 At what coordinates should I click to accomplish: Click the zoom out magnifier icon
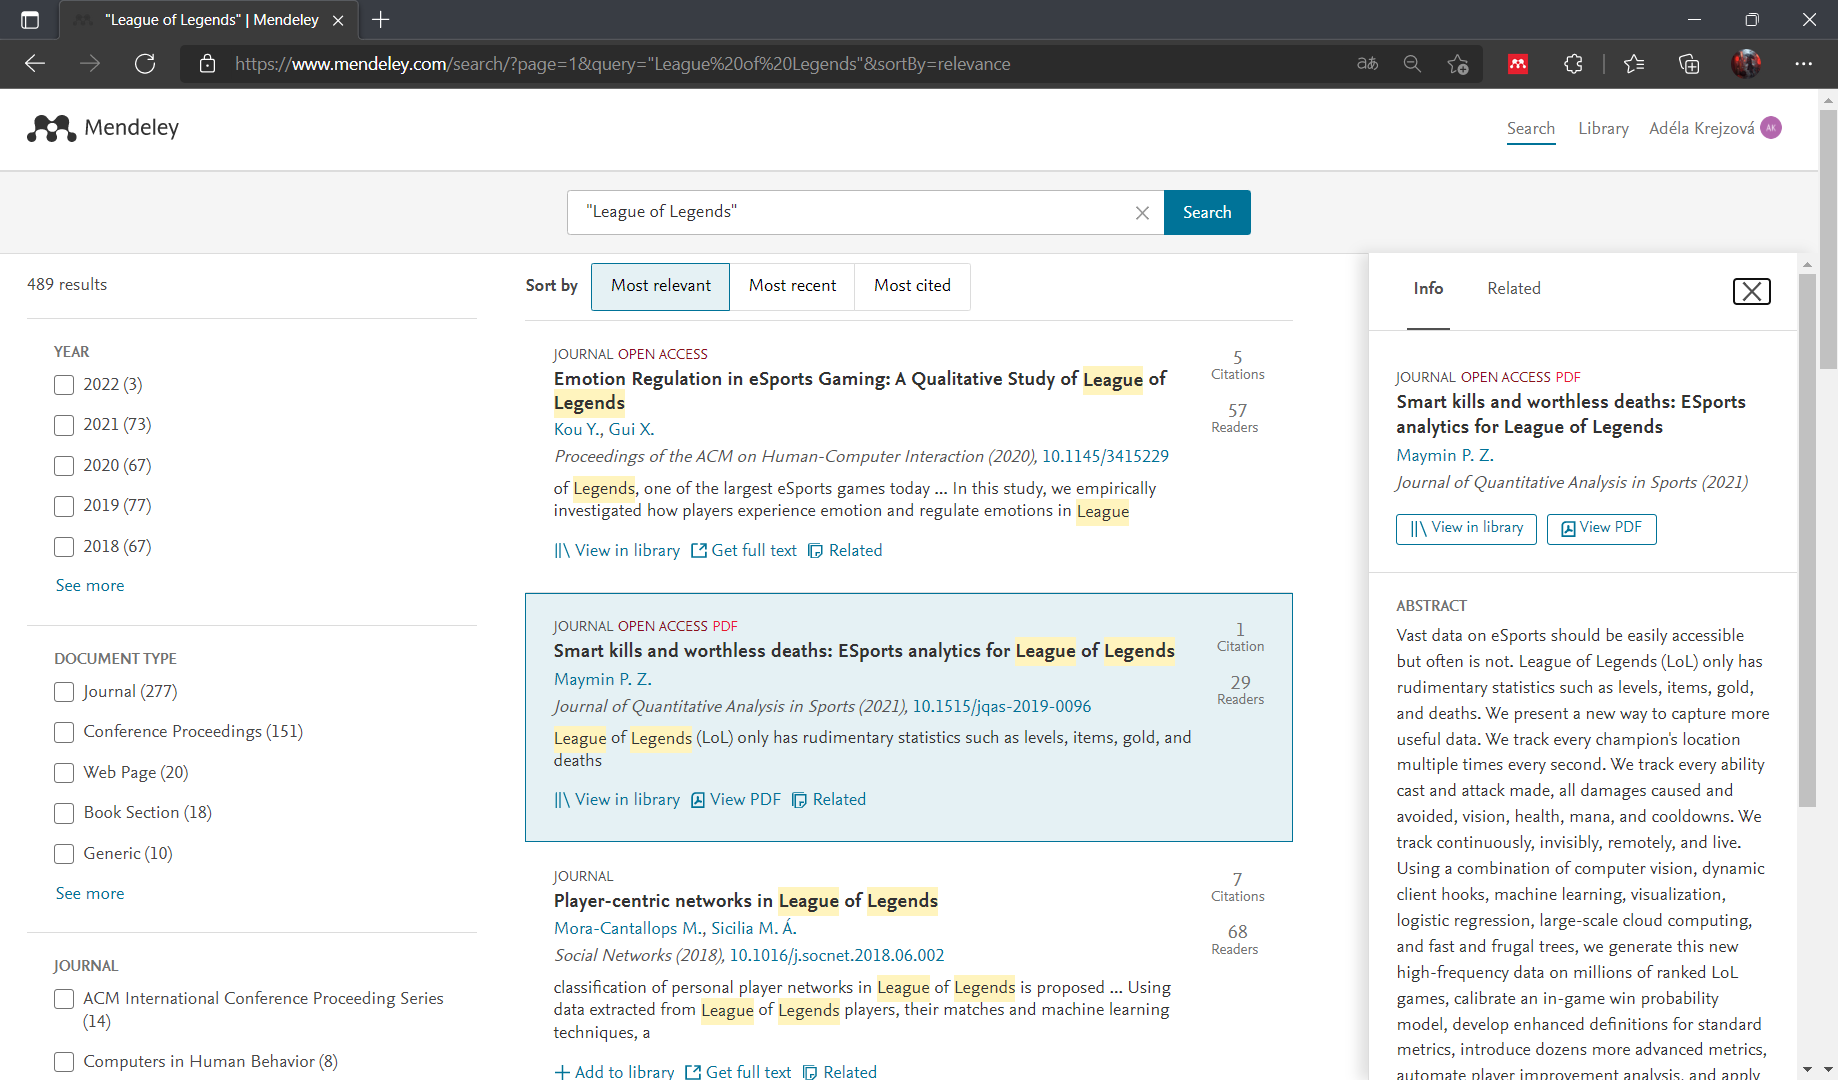tap(1412, 64)
